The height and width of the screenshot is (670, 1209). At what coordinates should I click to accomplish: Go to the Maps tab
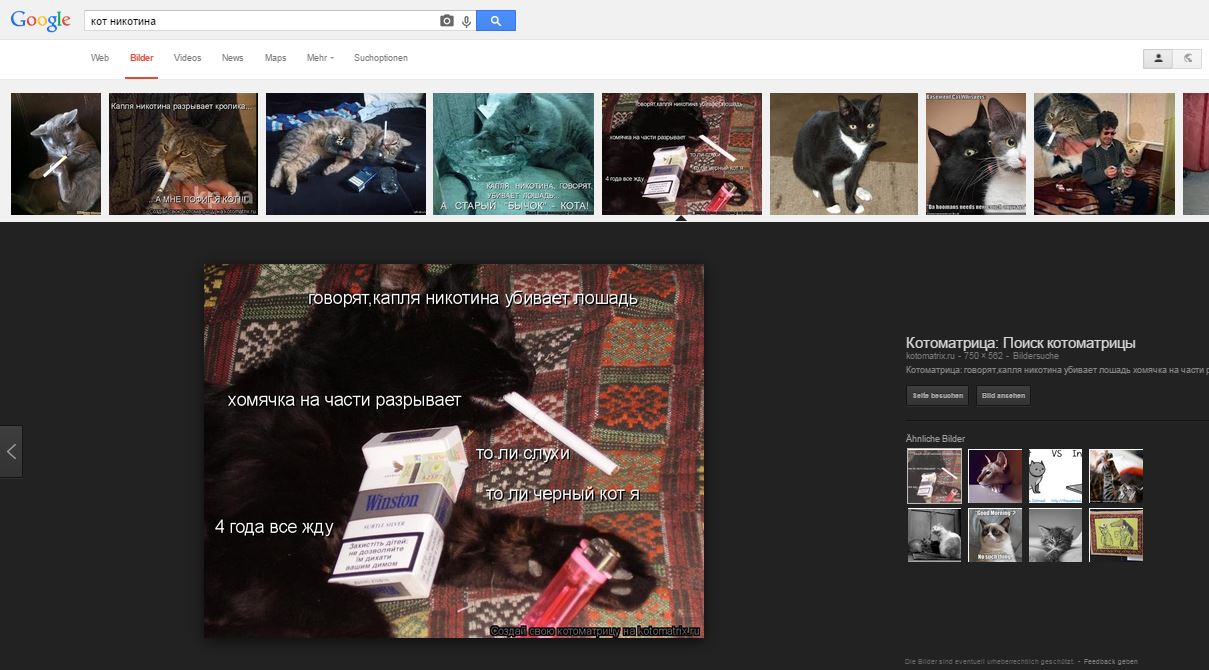tap(275, 58)
